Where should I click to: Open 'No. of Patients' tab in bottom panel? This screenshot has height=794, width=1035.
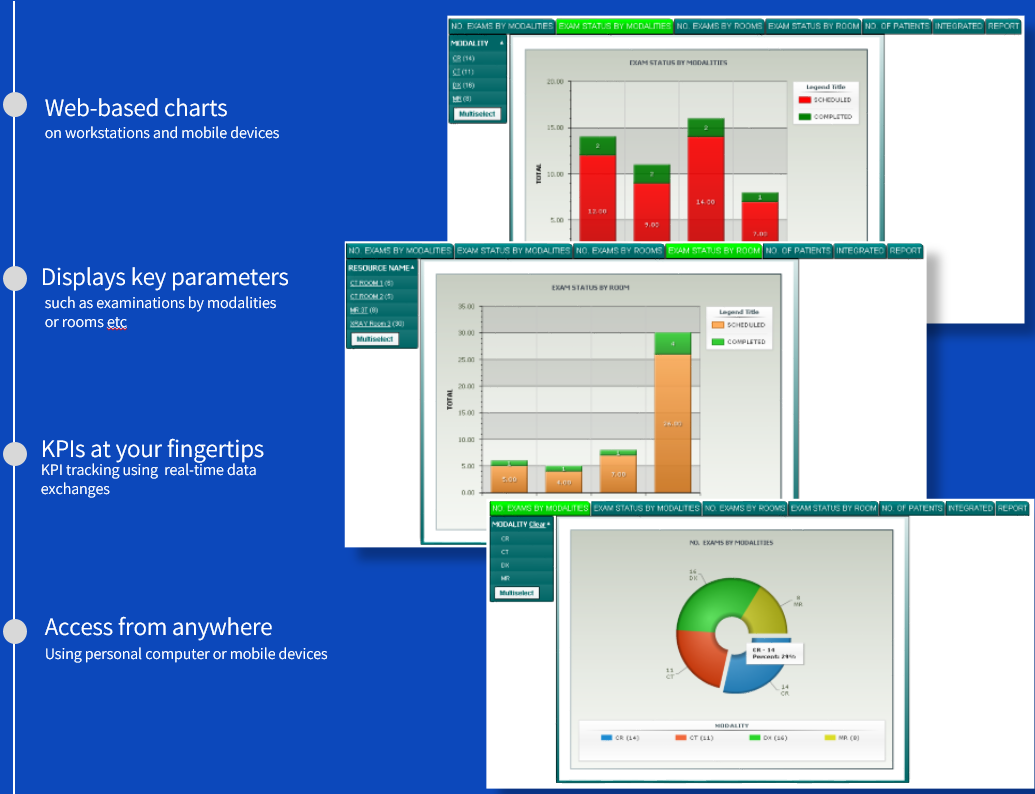(x=912, y=508)
